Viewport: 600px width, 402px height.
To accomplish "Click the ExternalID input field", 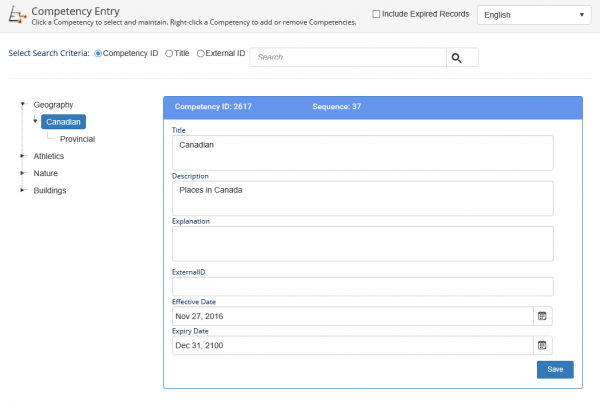I will click(363, 286).
